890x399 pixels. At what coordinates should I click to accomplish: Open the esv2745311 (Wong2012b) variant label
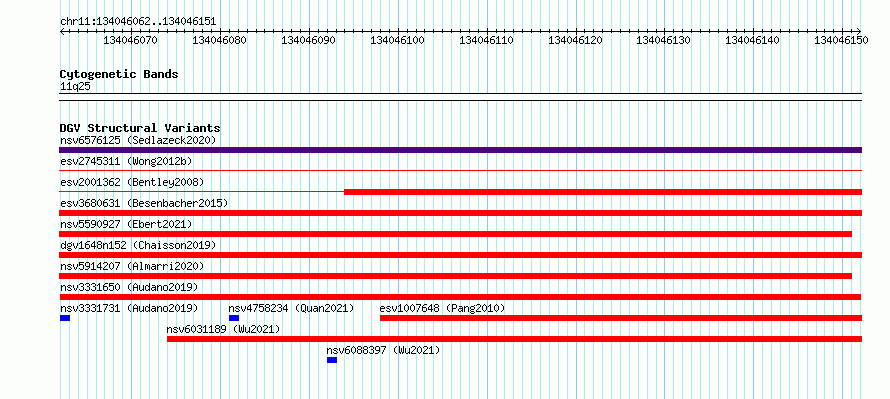coord(126,161)
